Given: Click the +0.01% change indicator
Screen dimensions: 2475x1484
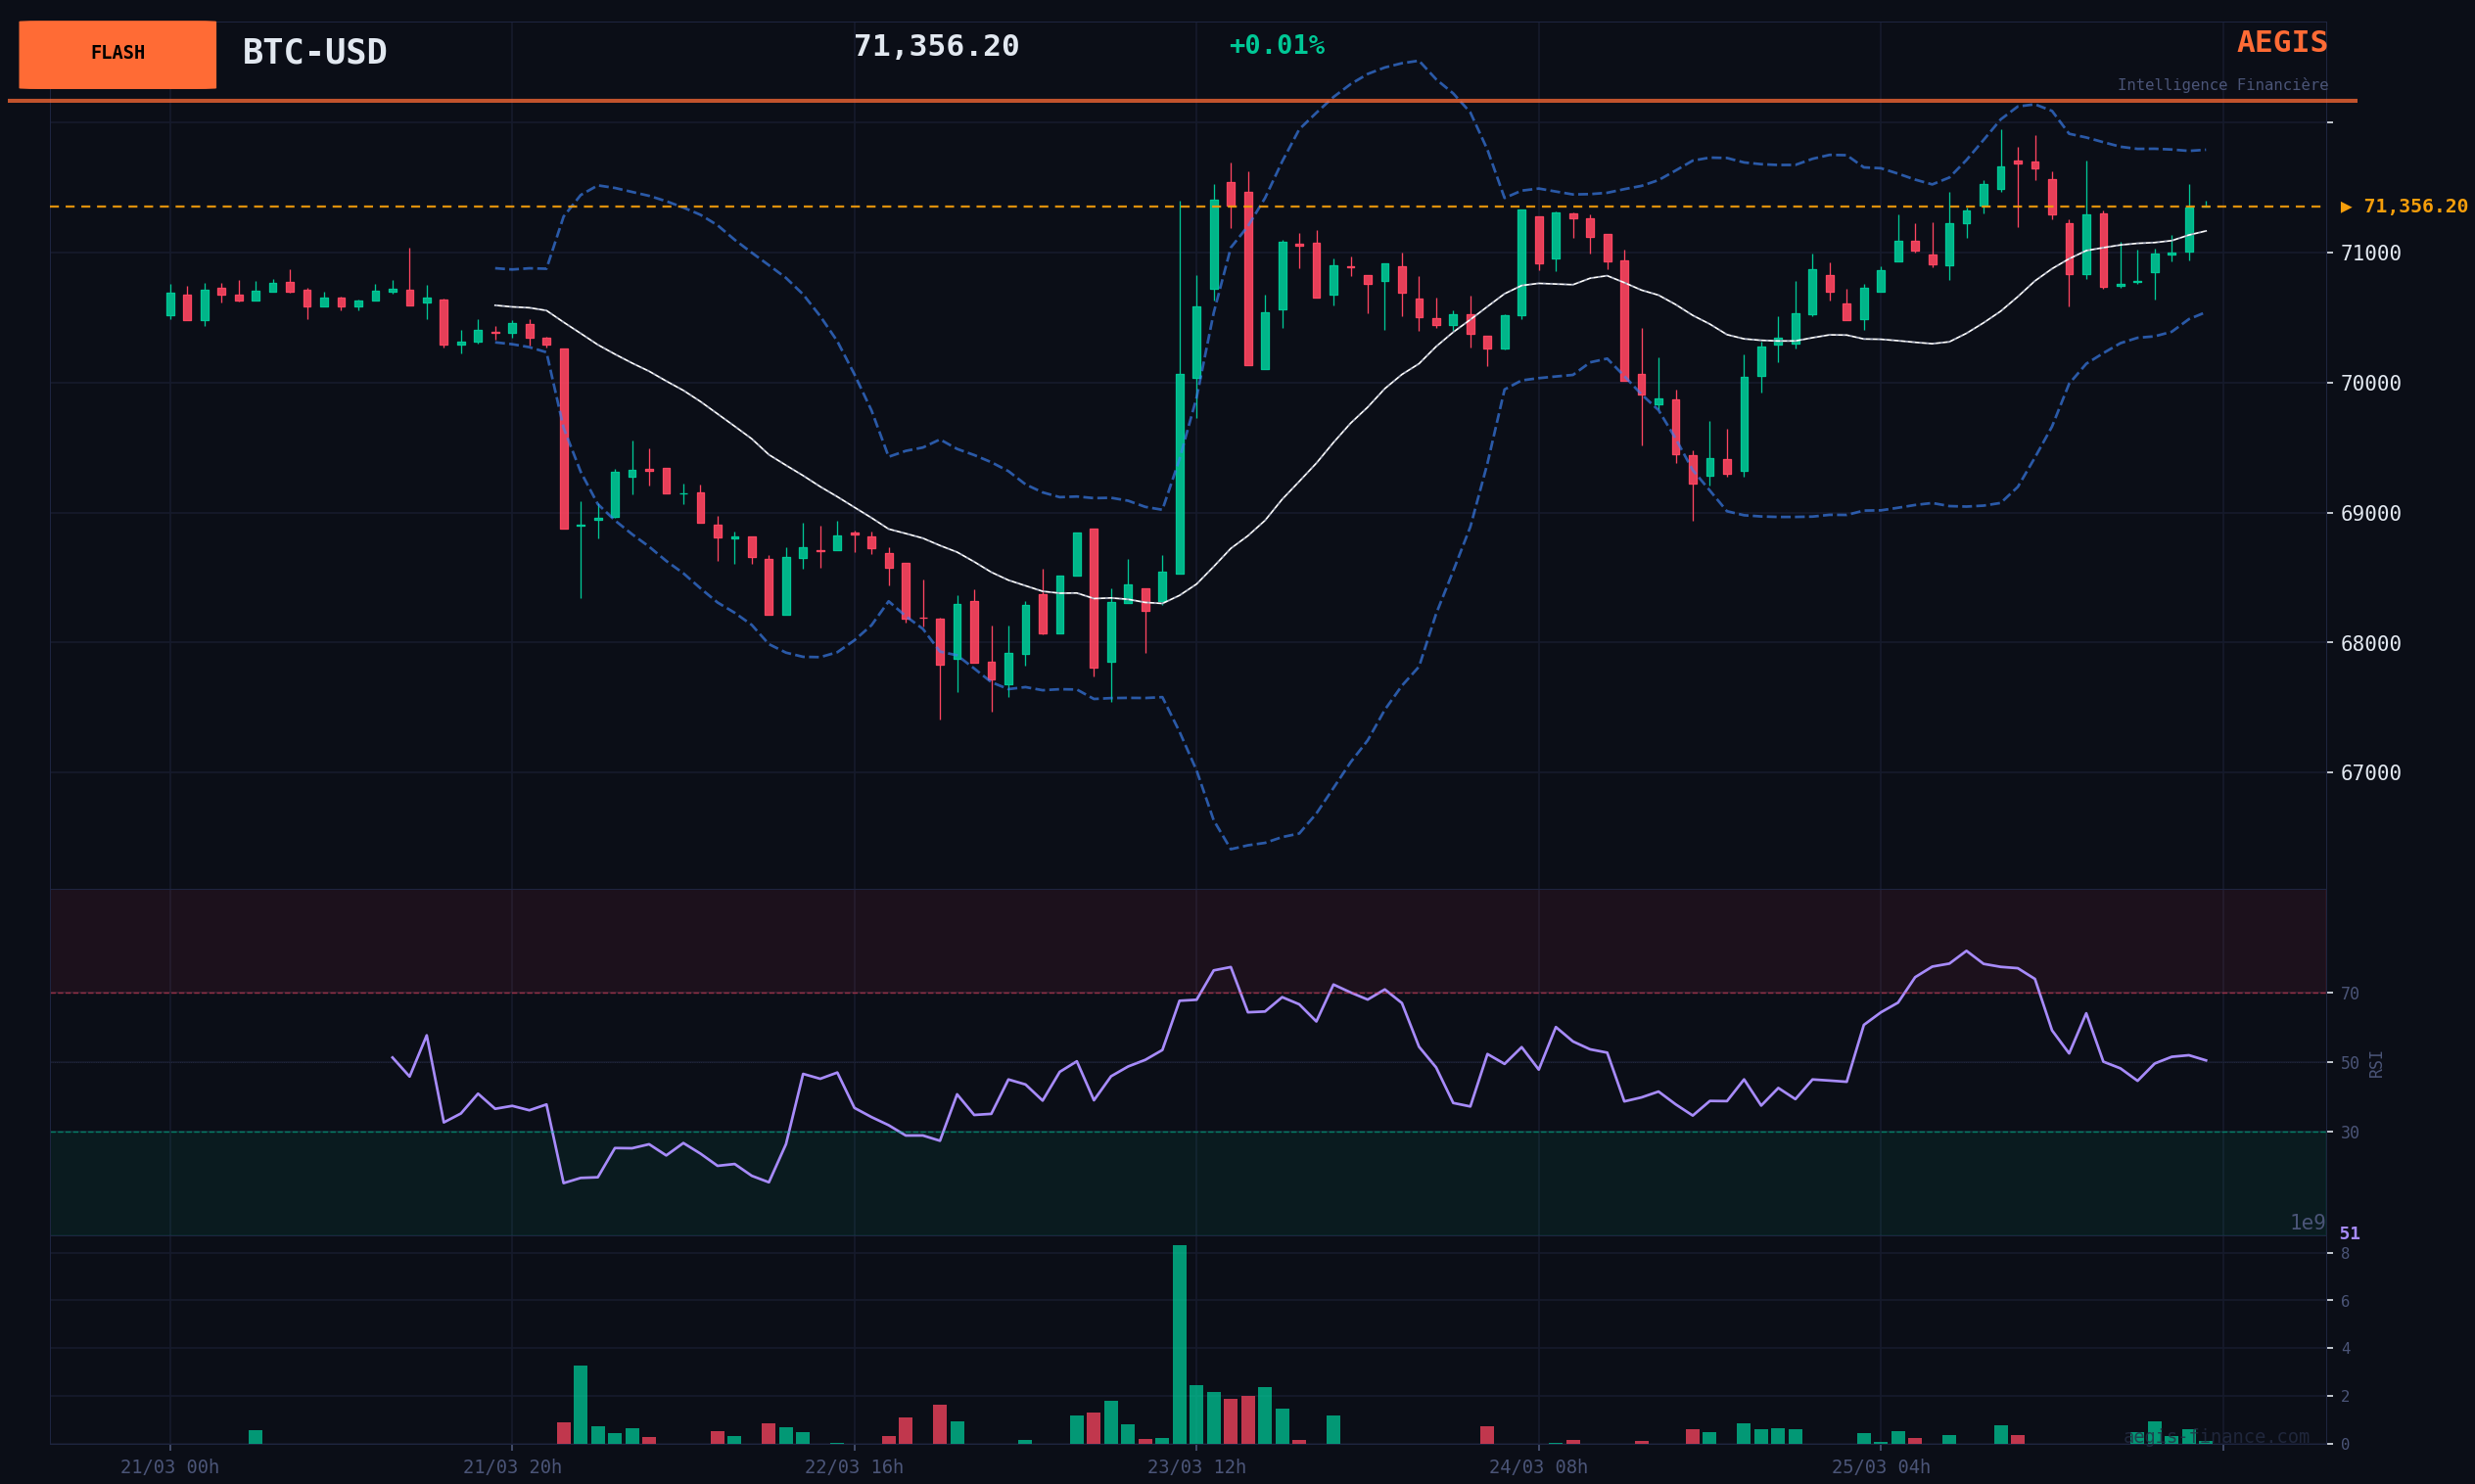Looking at the screenshot, I should [1275, 46].
